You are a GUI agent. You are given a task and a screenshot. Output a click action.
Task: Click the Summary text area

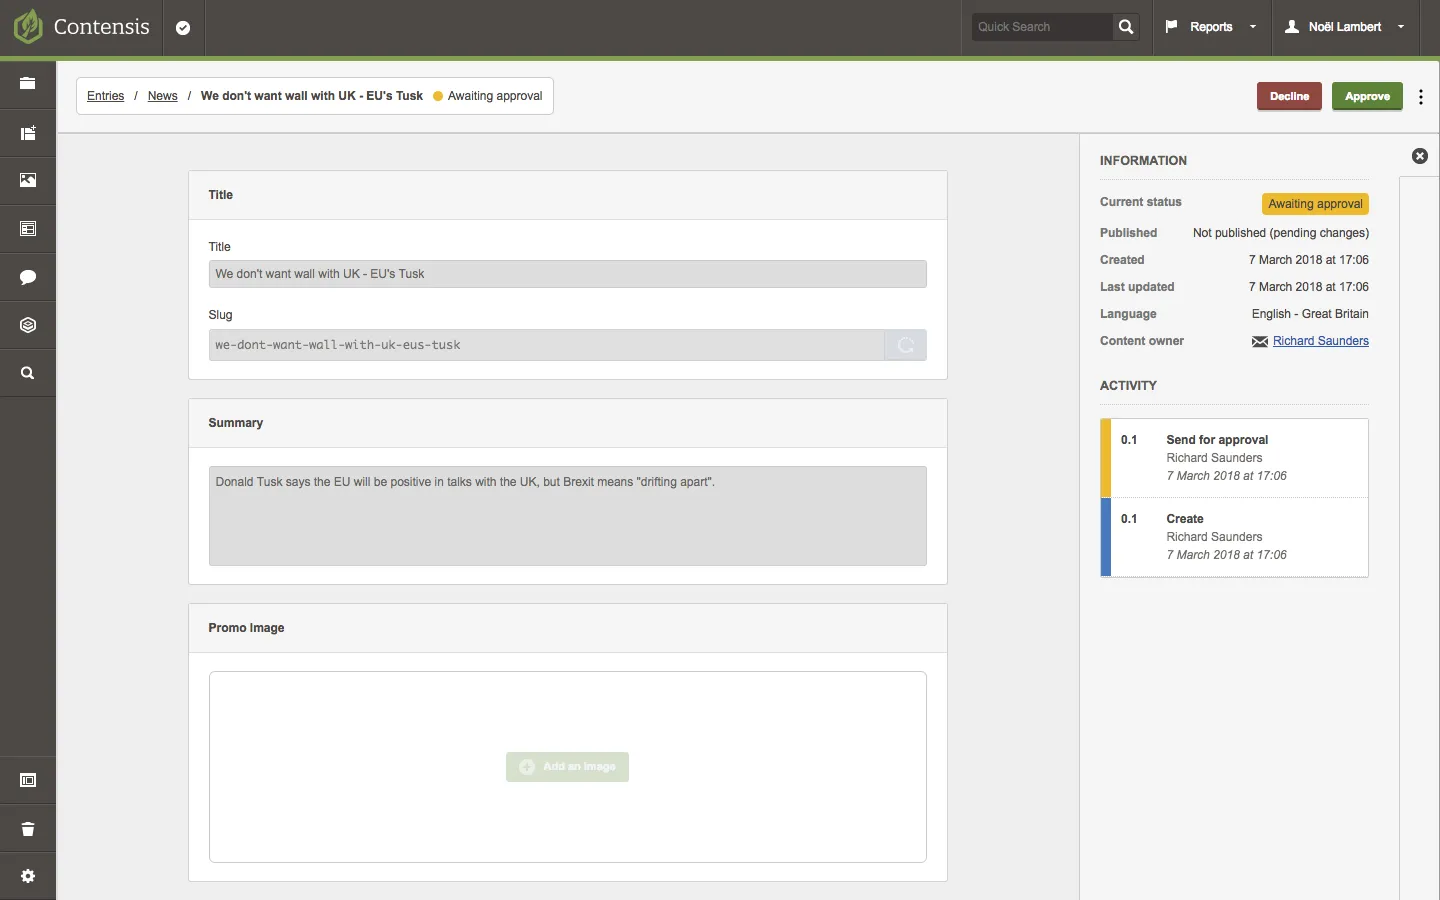567,516
